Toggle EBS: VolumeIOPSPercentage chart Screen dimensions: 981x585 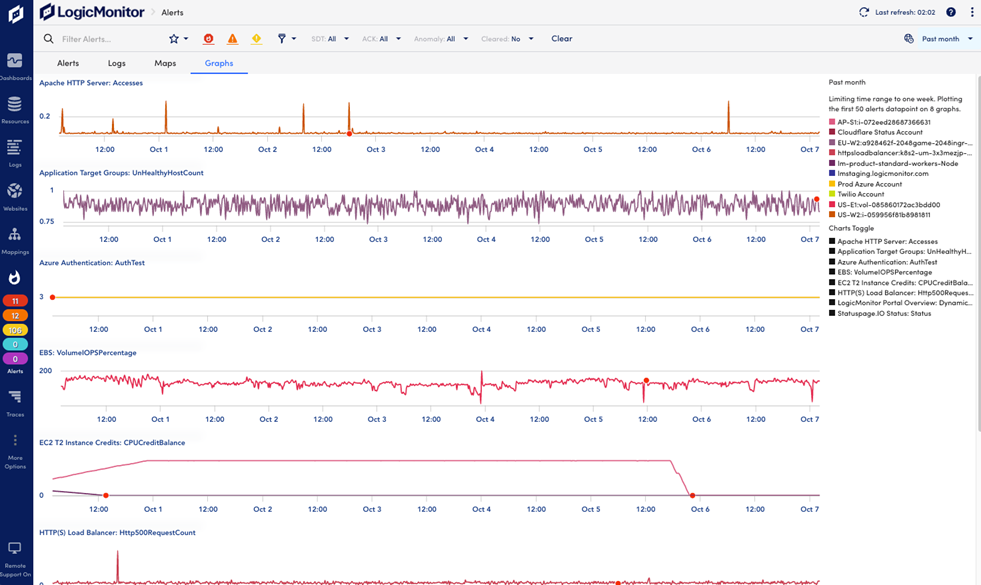pos(880,272)
